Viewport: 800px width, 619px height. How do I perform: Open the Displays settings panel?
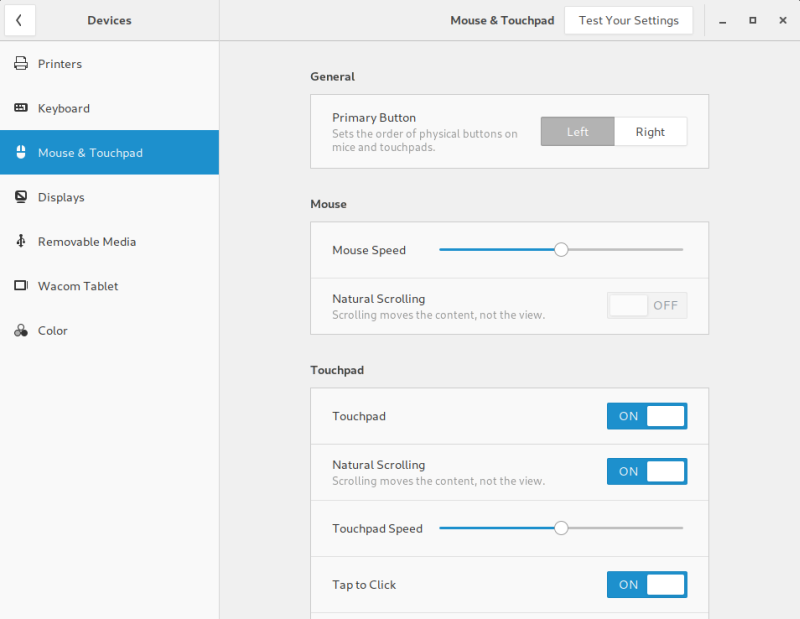(61, 197)
